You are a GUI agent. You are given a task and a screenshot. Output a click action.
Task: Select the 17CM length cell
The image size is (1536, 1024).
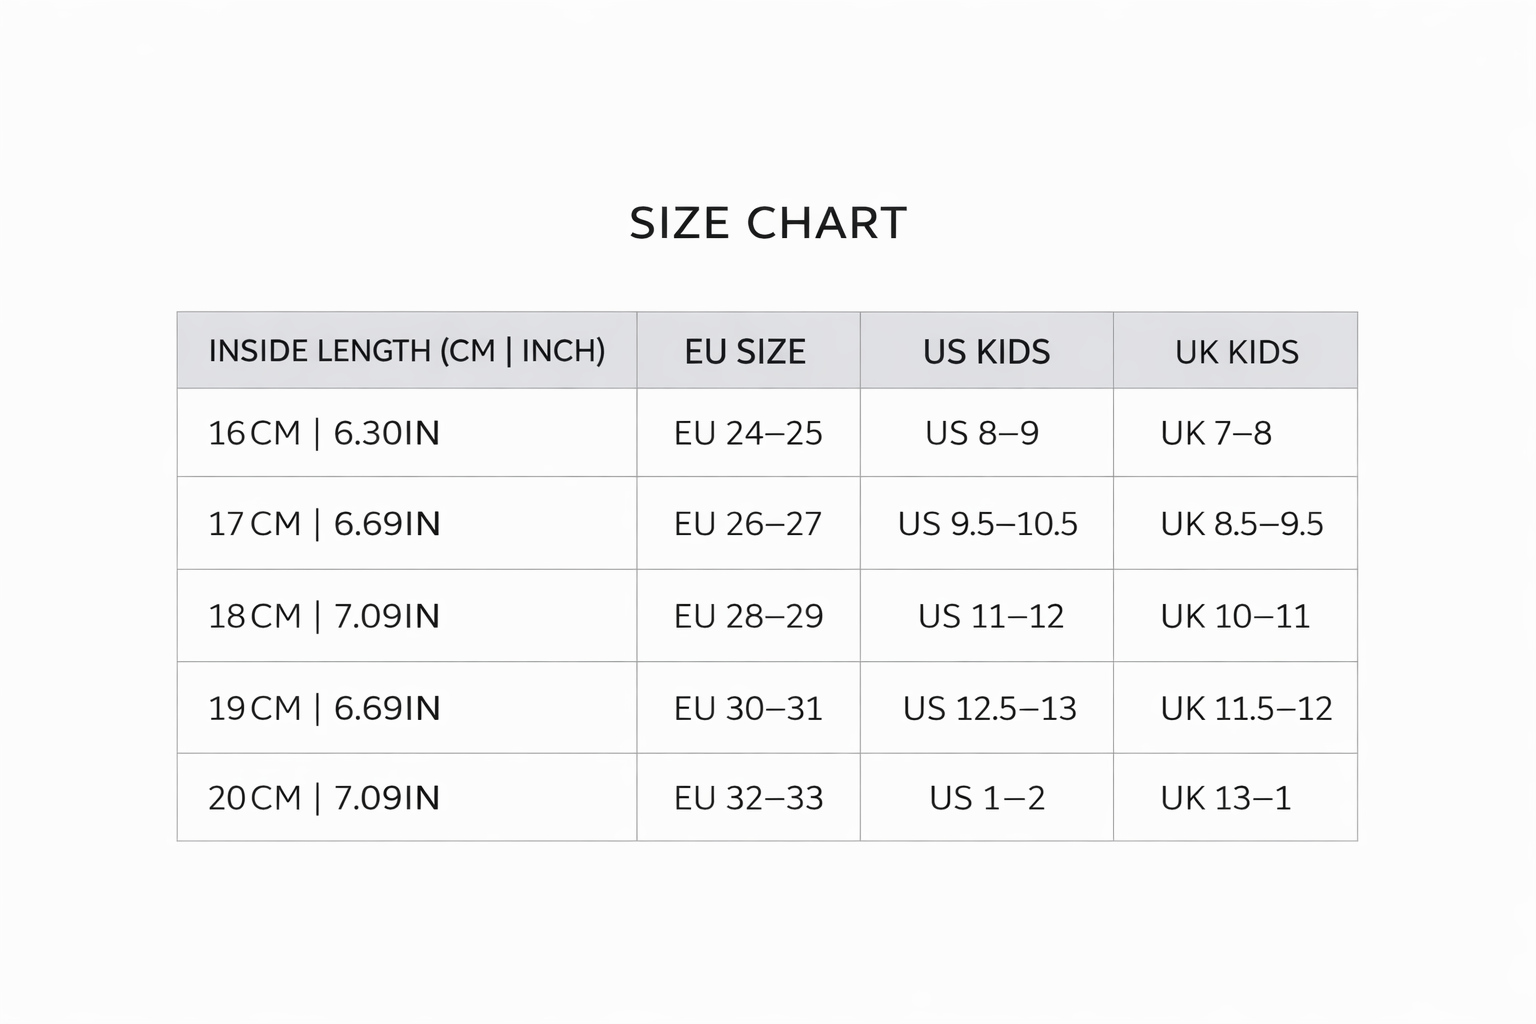click(x=324, y=524)
